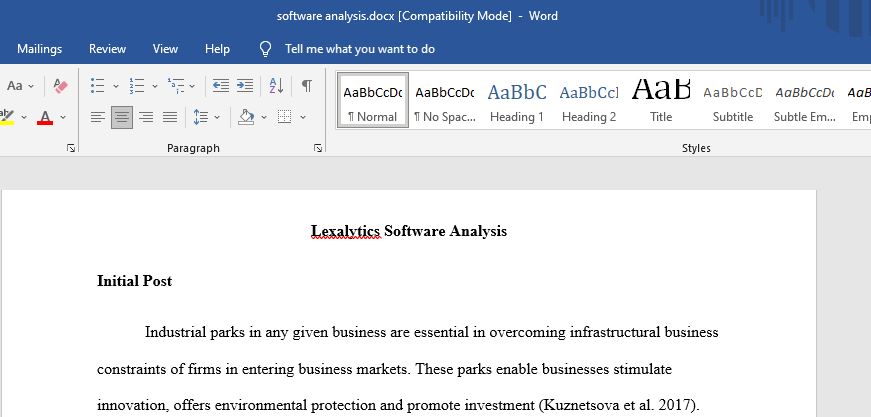Screen dimensions: 871x417
Task: Click the lightbulb Tell Me icon
Action: (x=266, y=49)
